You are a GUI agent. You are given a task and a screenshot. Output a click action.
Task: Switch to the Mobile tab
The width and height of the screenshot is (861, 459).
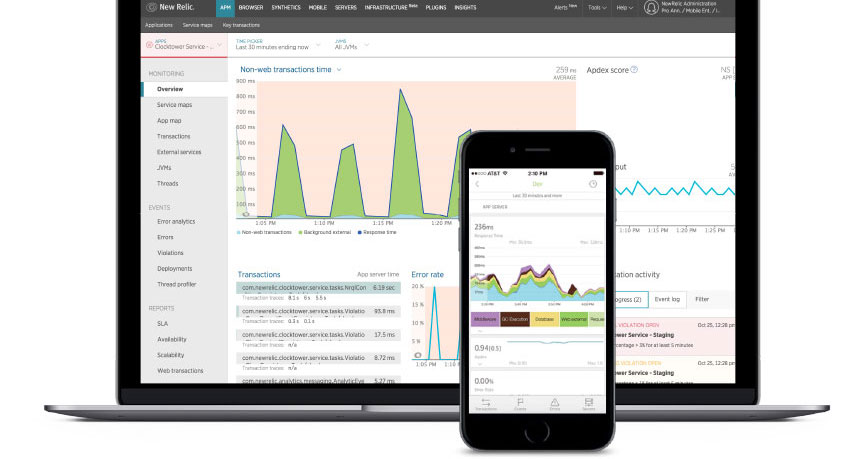point(318,8)
